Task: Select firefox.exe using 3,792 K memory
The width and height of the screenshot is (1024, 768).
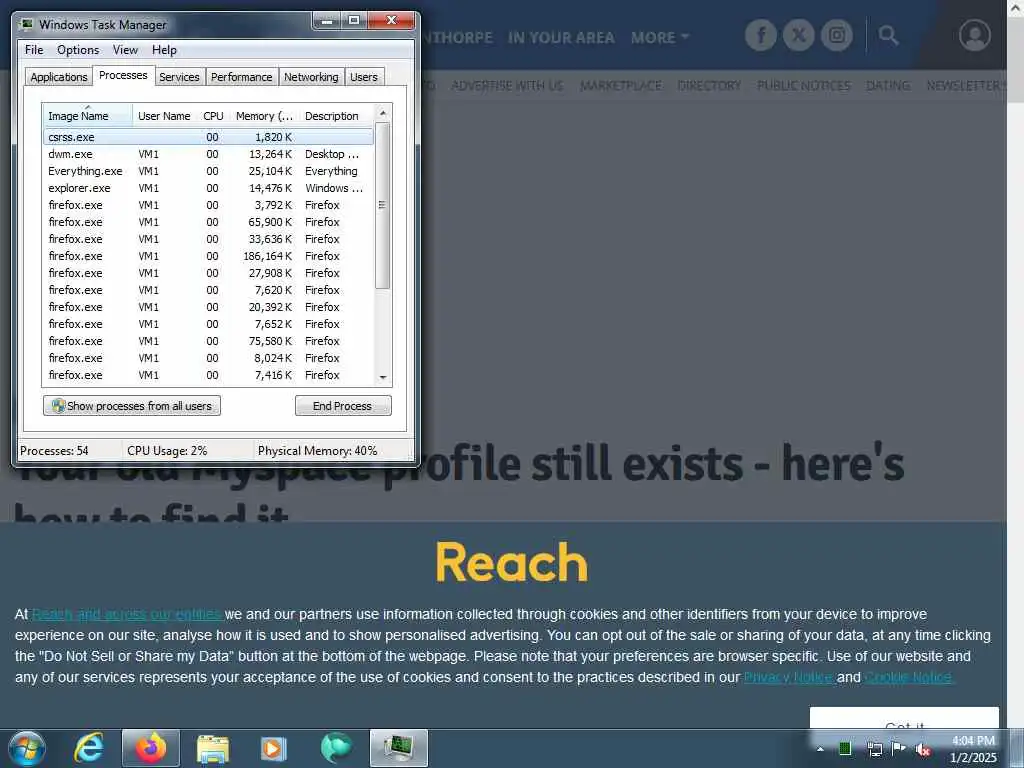Action: tap(208, 205)
